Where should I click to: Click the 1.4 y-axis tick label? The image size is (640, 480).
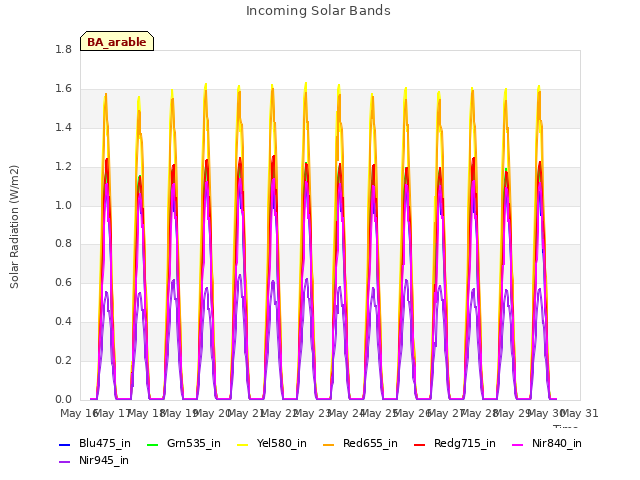(x=63, y=128)
